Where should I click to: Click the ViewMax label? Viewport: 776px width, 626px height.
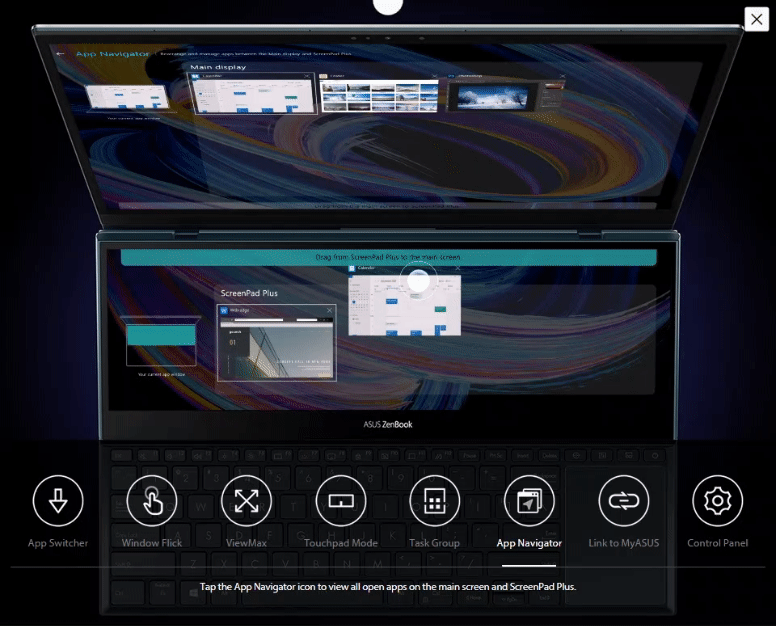[x=246, y=543]
